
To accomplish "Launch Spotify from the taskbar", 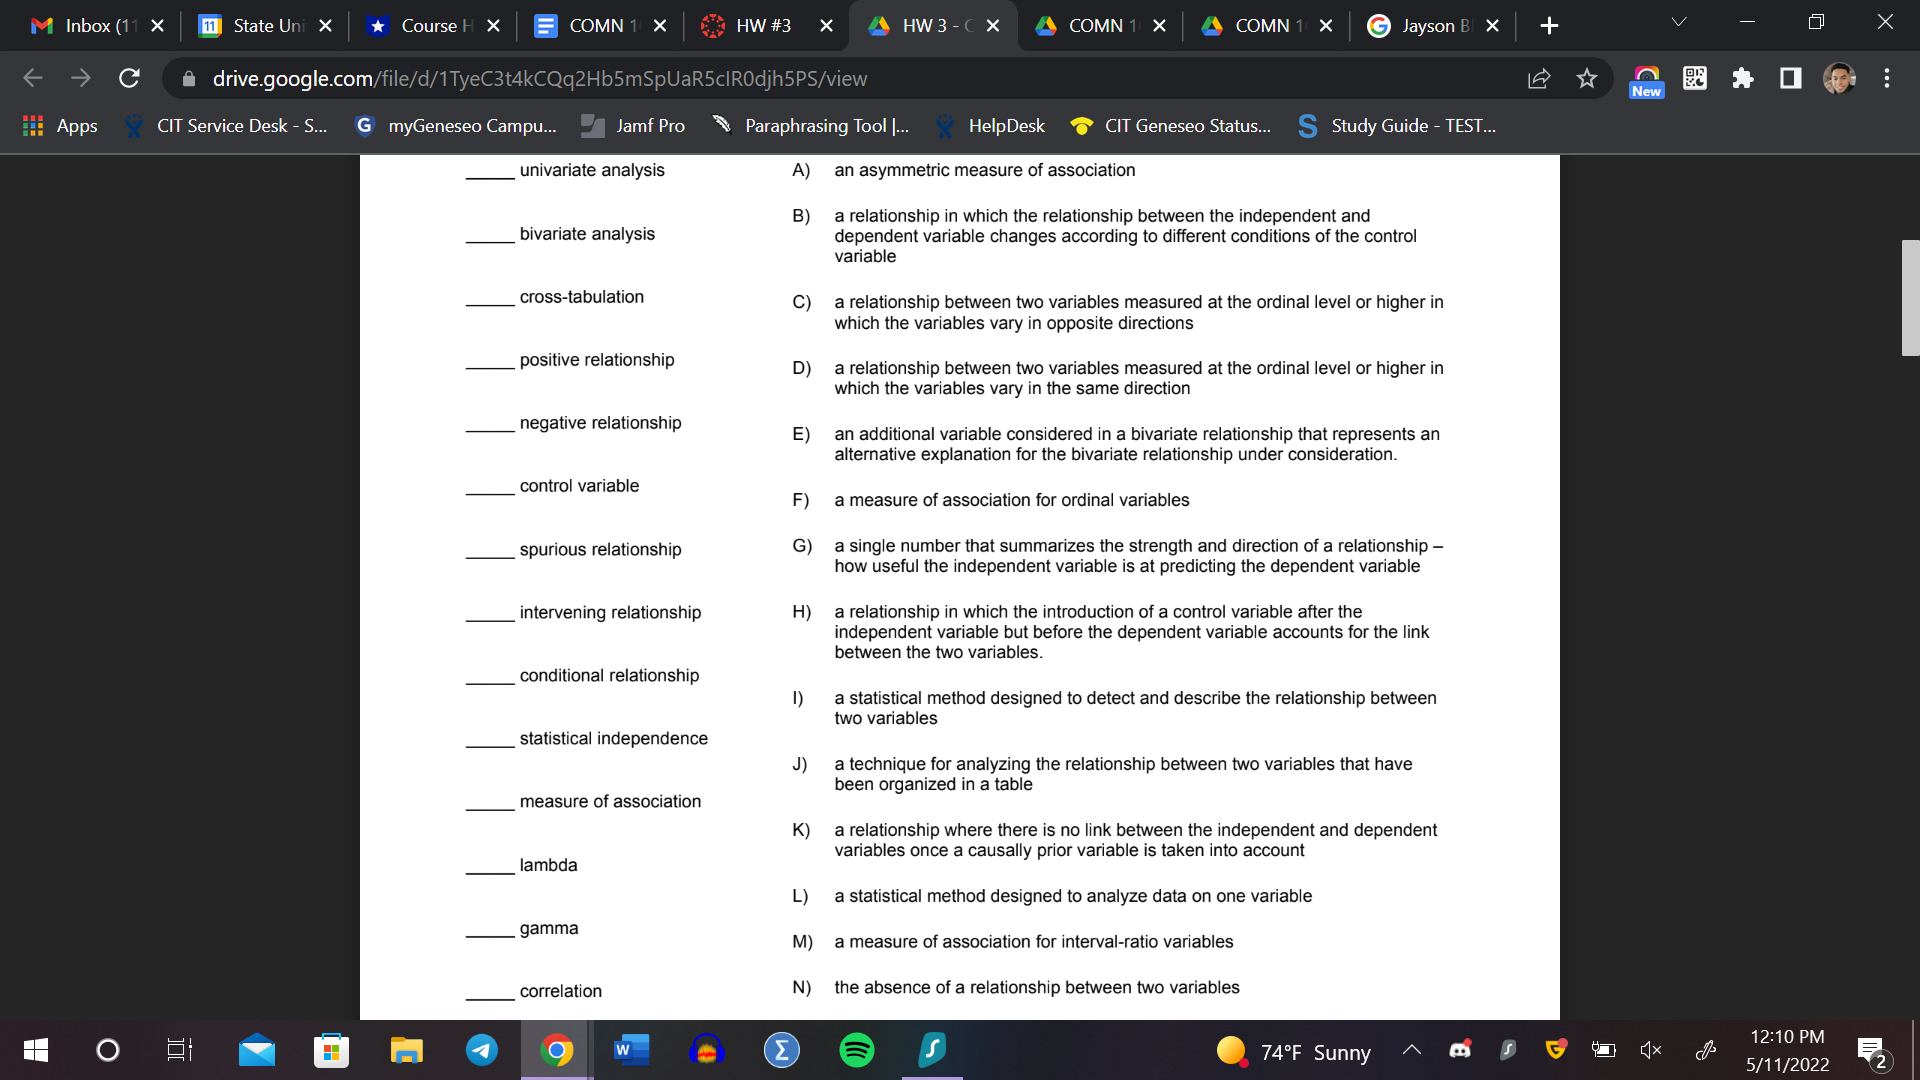I will pos(856,1050).
